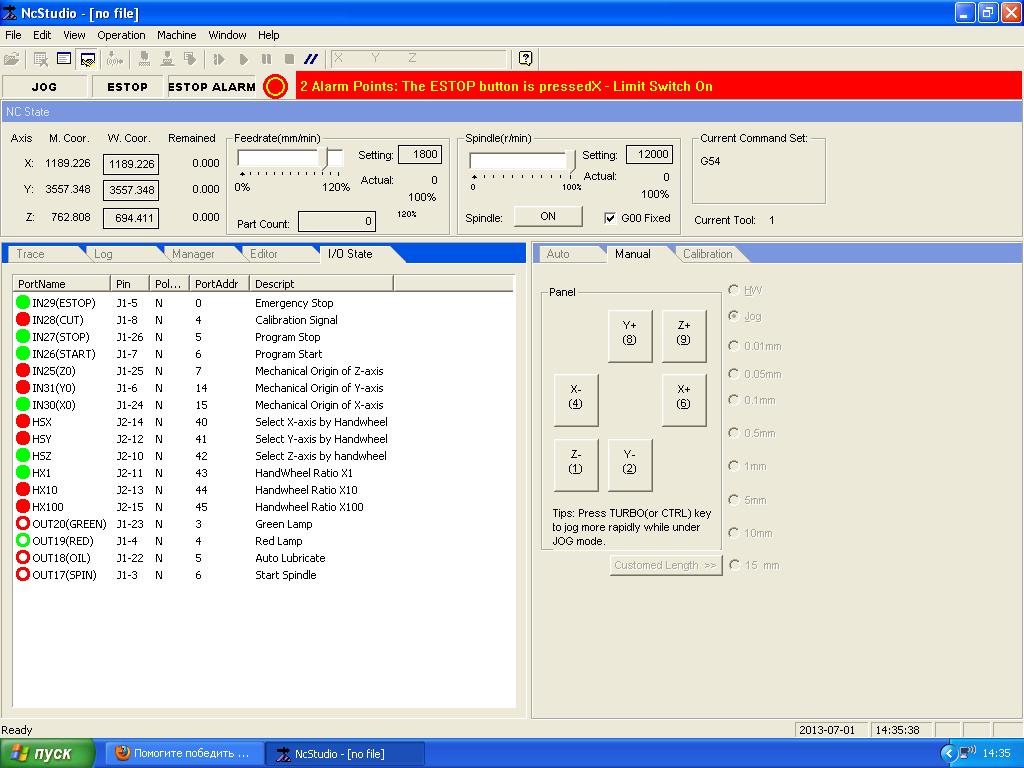Select the Jog radio button
Screen dimensions: 1024x768
click(734, 316)
